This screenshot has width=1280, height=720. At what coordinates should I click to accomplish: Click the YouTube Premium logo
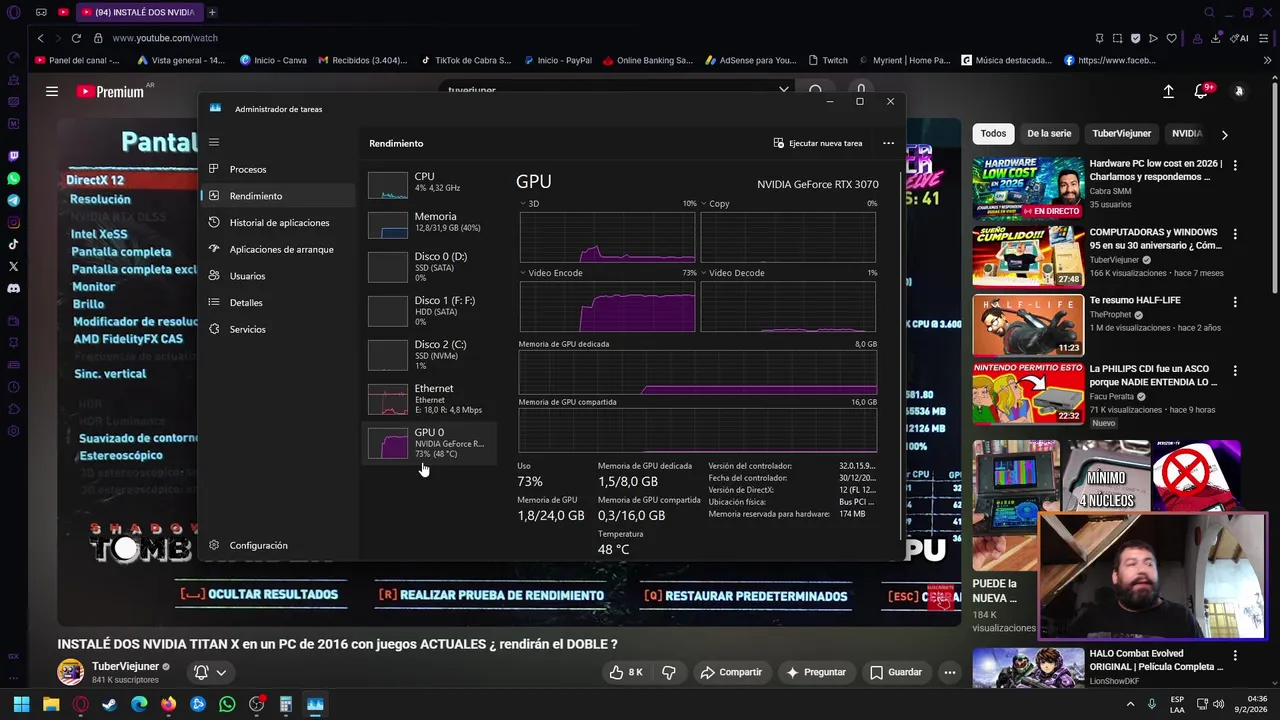click(x=110, y=91)
